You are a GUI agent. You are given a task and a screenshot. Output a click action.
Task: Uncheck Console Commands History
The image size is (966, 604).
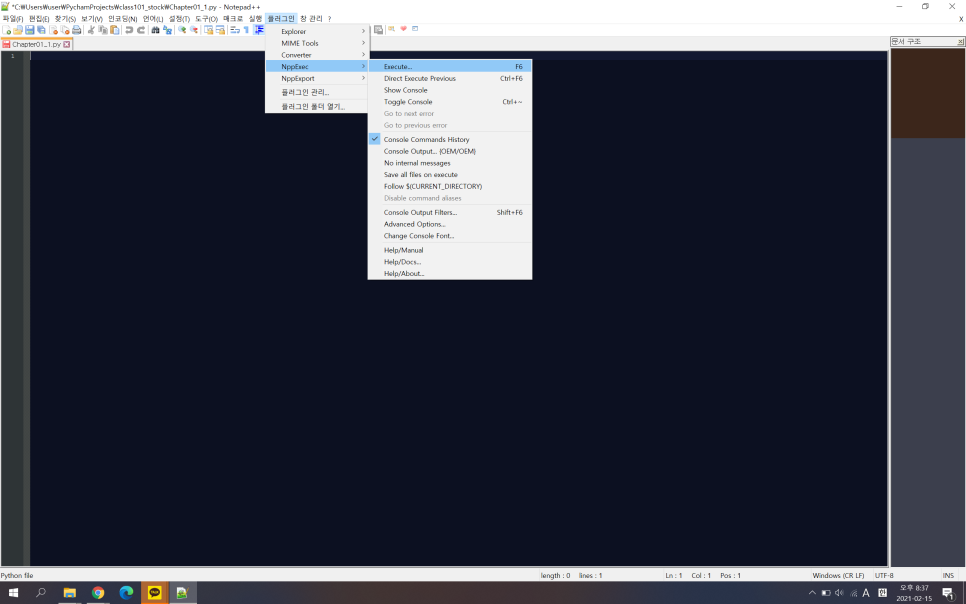click(450, 139)
